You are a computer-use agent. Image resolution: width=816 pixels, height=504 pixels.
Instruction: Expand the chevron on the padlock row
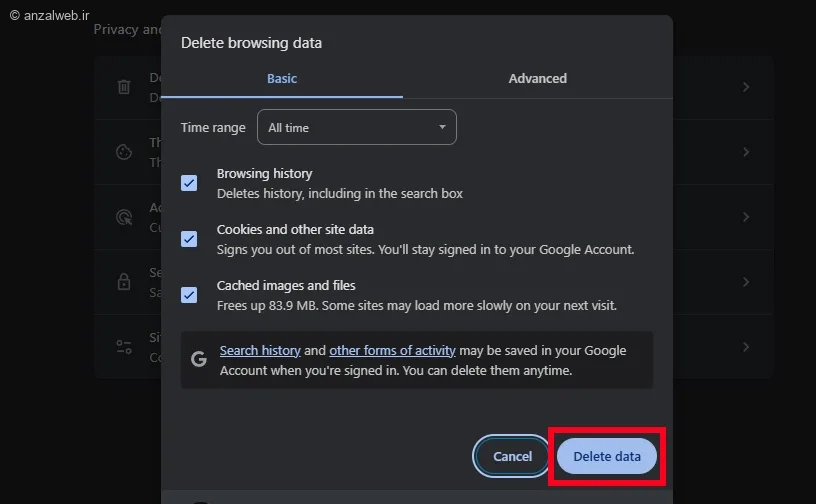tap(746, 281)
